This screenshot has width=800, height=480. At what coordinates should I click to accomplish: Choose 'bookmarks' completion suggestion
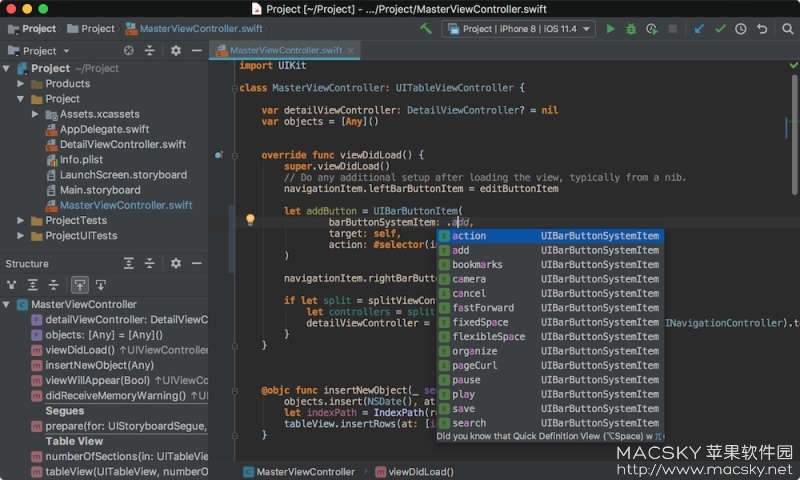point(550,264)
